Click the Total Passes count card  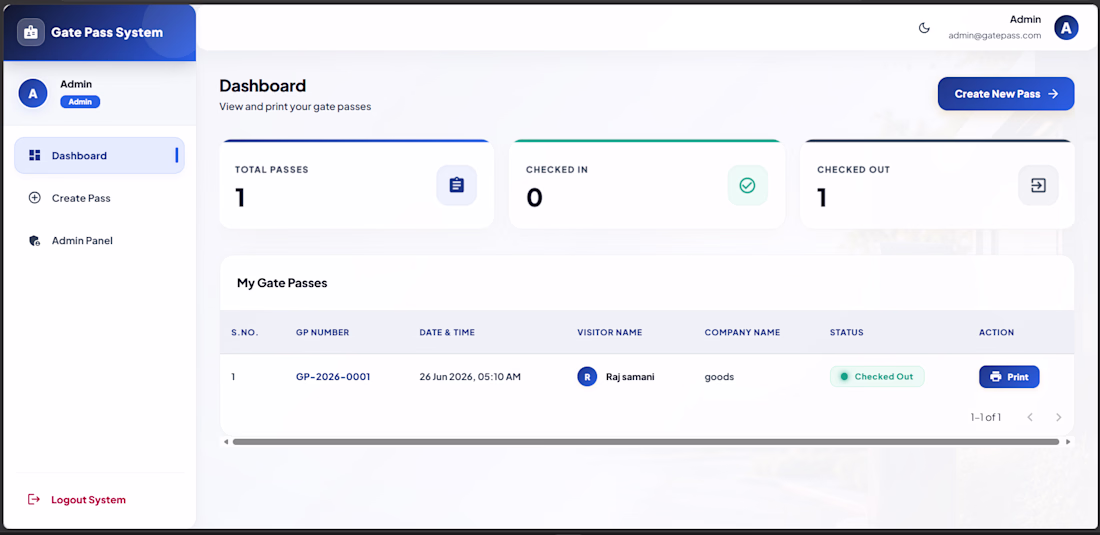(x=356, y=184)
